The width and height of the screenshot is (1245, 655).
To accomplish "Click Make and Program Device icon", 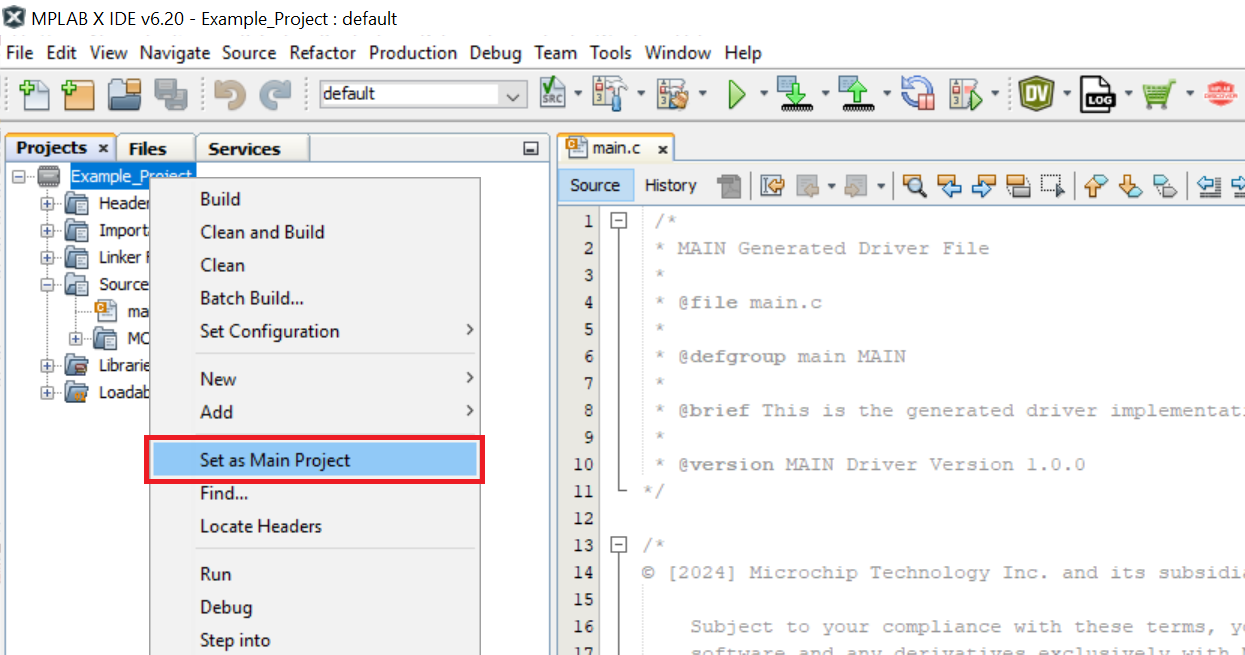I will coord(794,94).
